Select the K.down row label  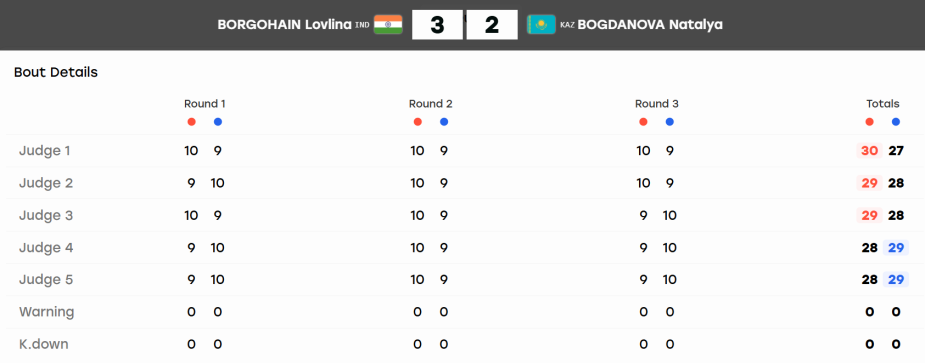44,344
